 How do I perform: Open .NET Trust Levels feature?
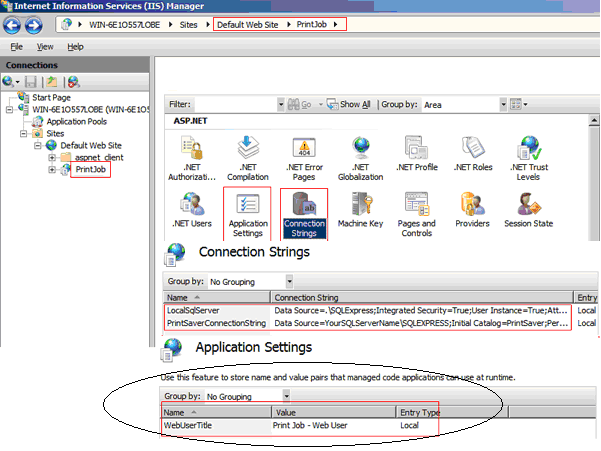coord(529,159)
